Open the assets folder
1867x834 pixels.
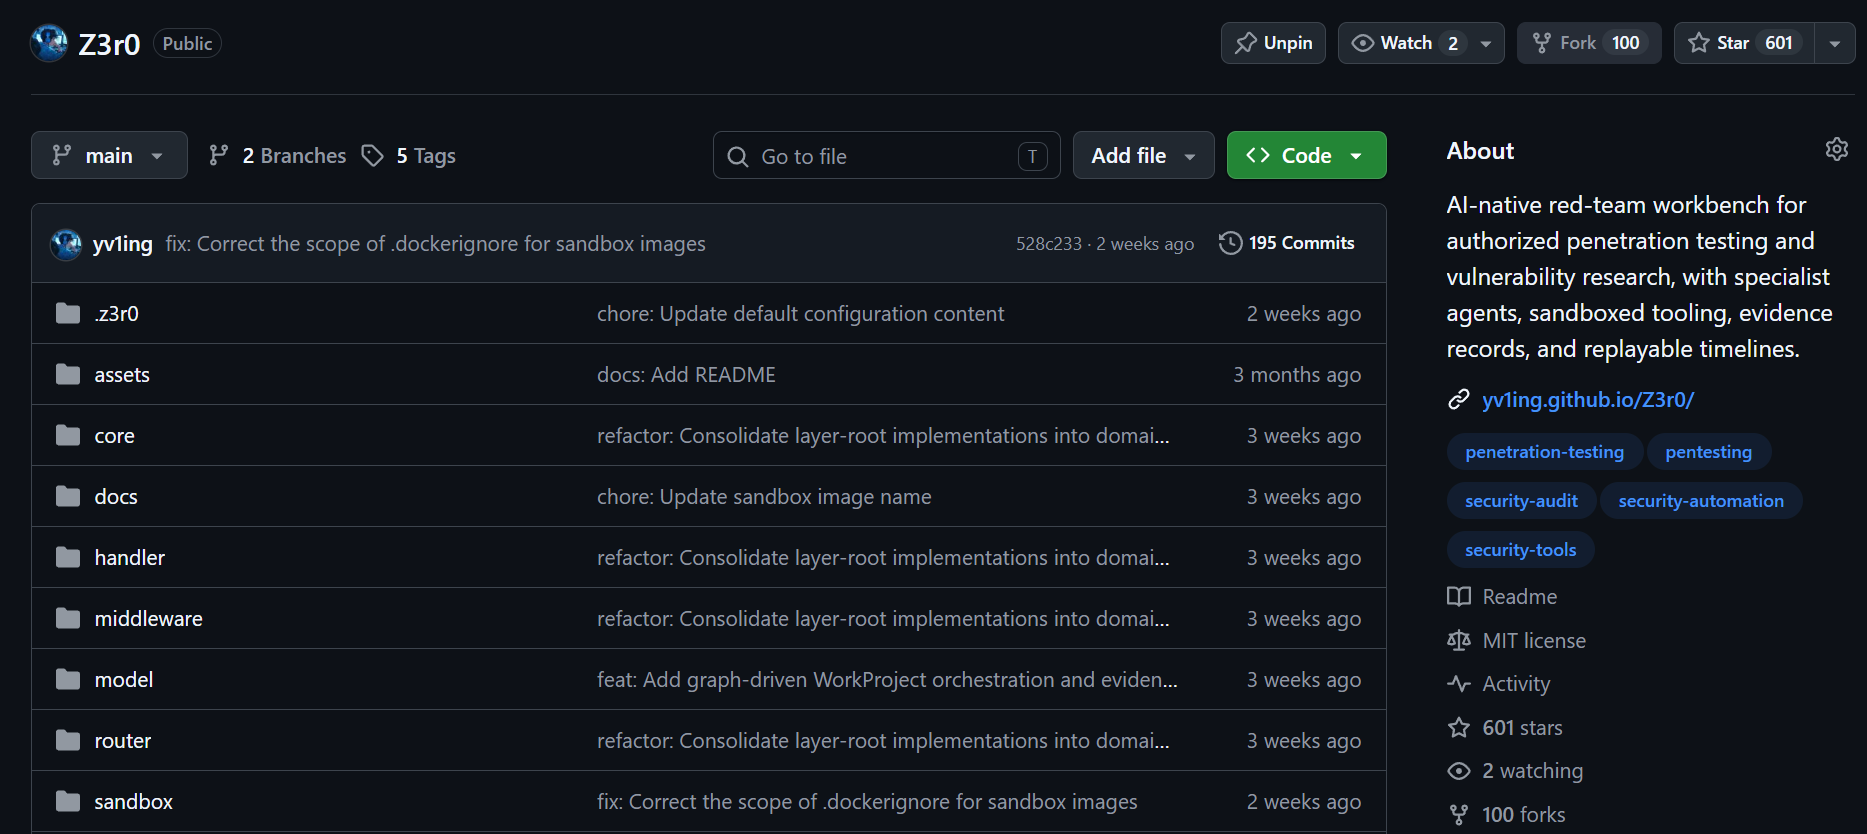point(122,375)
